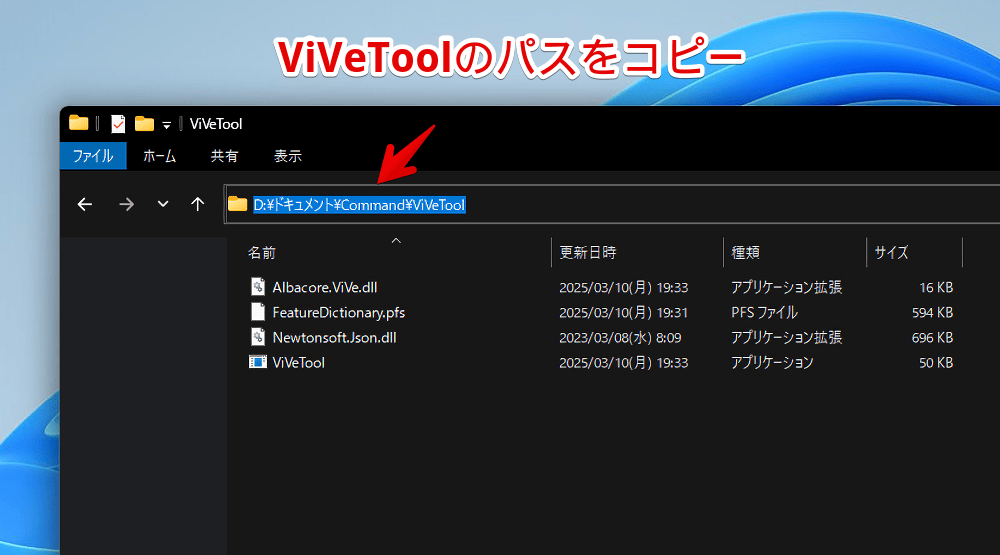Click the 696 KB size cell
The width and height of the screenshot is (1000, 555).
[x=932, y=337]
